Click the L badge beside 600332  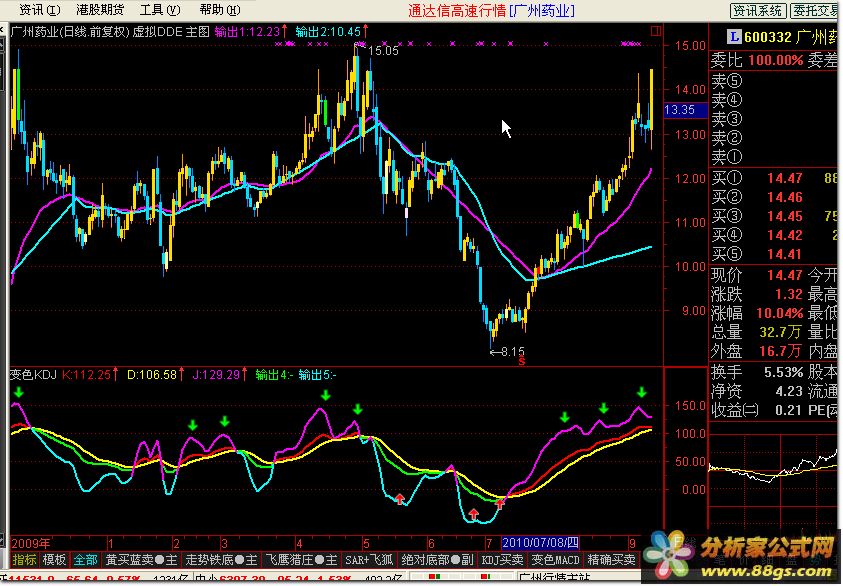click(733, 37)
